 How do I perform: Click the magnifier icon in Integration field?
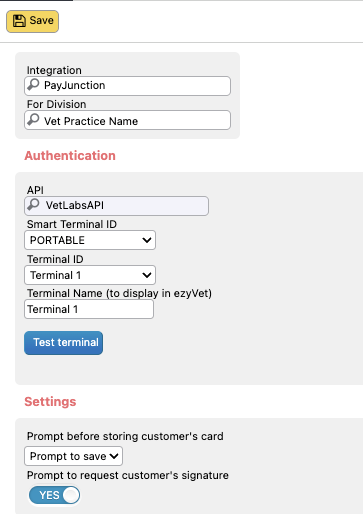33,84
